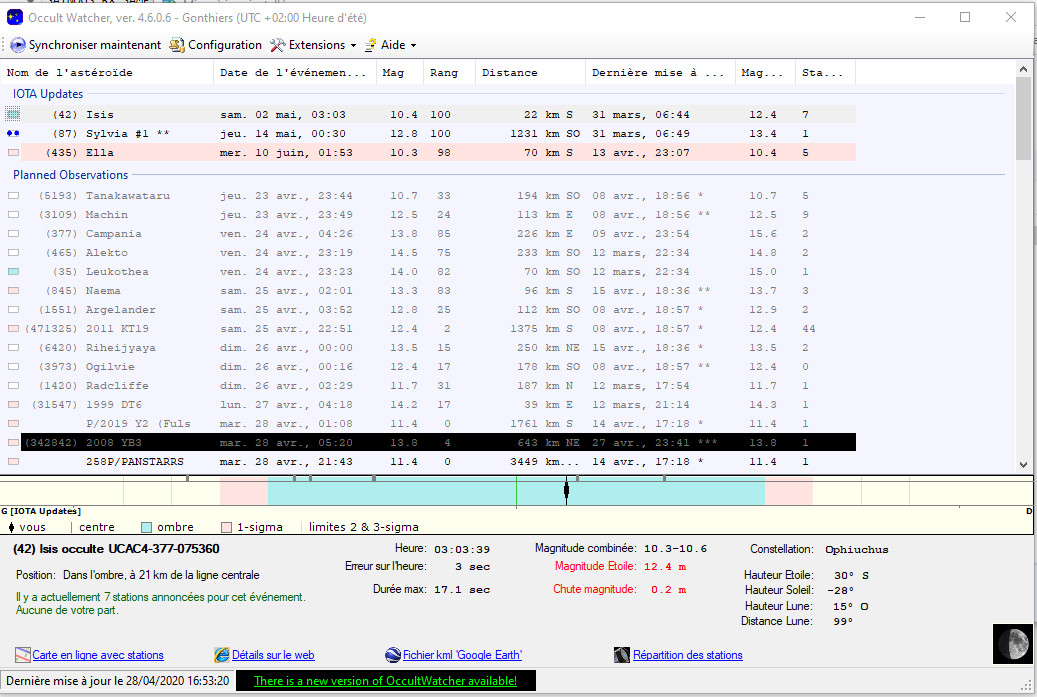
Task: Click status box for (1420) Radcliffe
Action: point(13,386)
